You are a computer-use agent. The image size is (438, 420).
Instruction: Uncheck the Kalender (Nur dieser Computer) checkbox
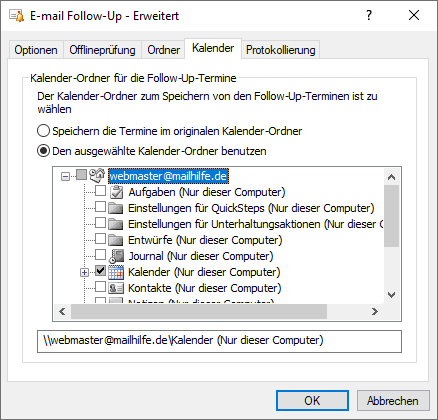[100, 271]
